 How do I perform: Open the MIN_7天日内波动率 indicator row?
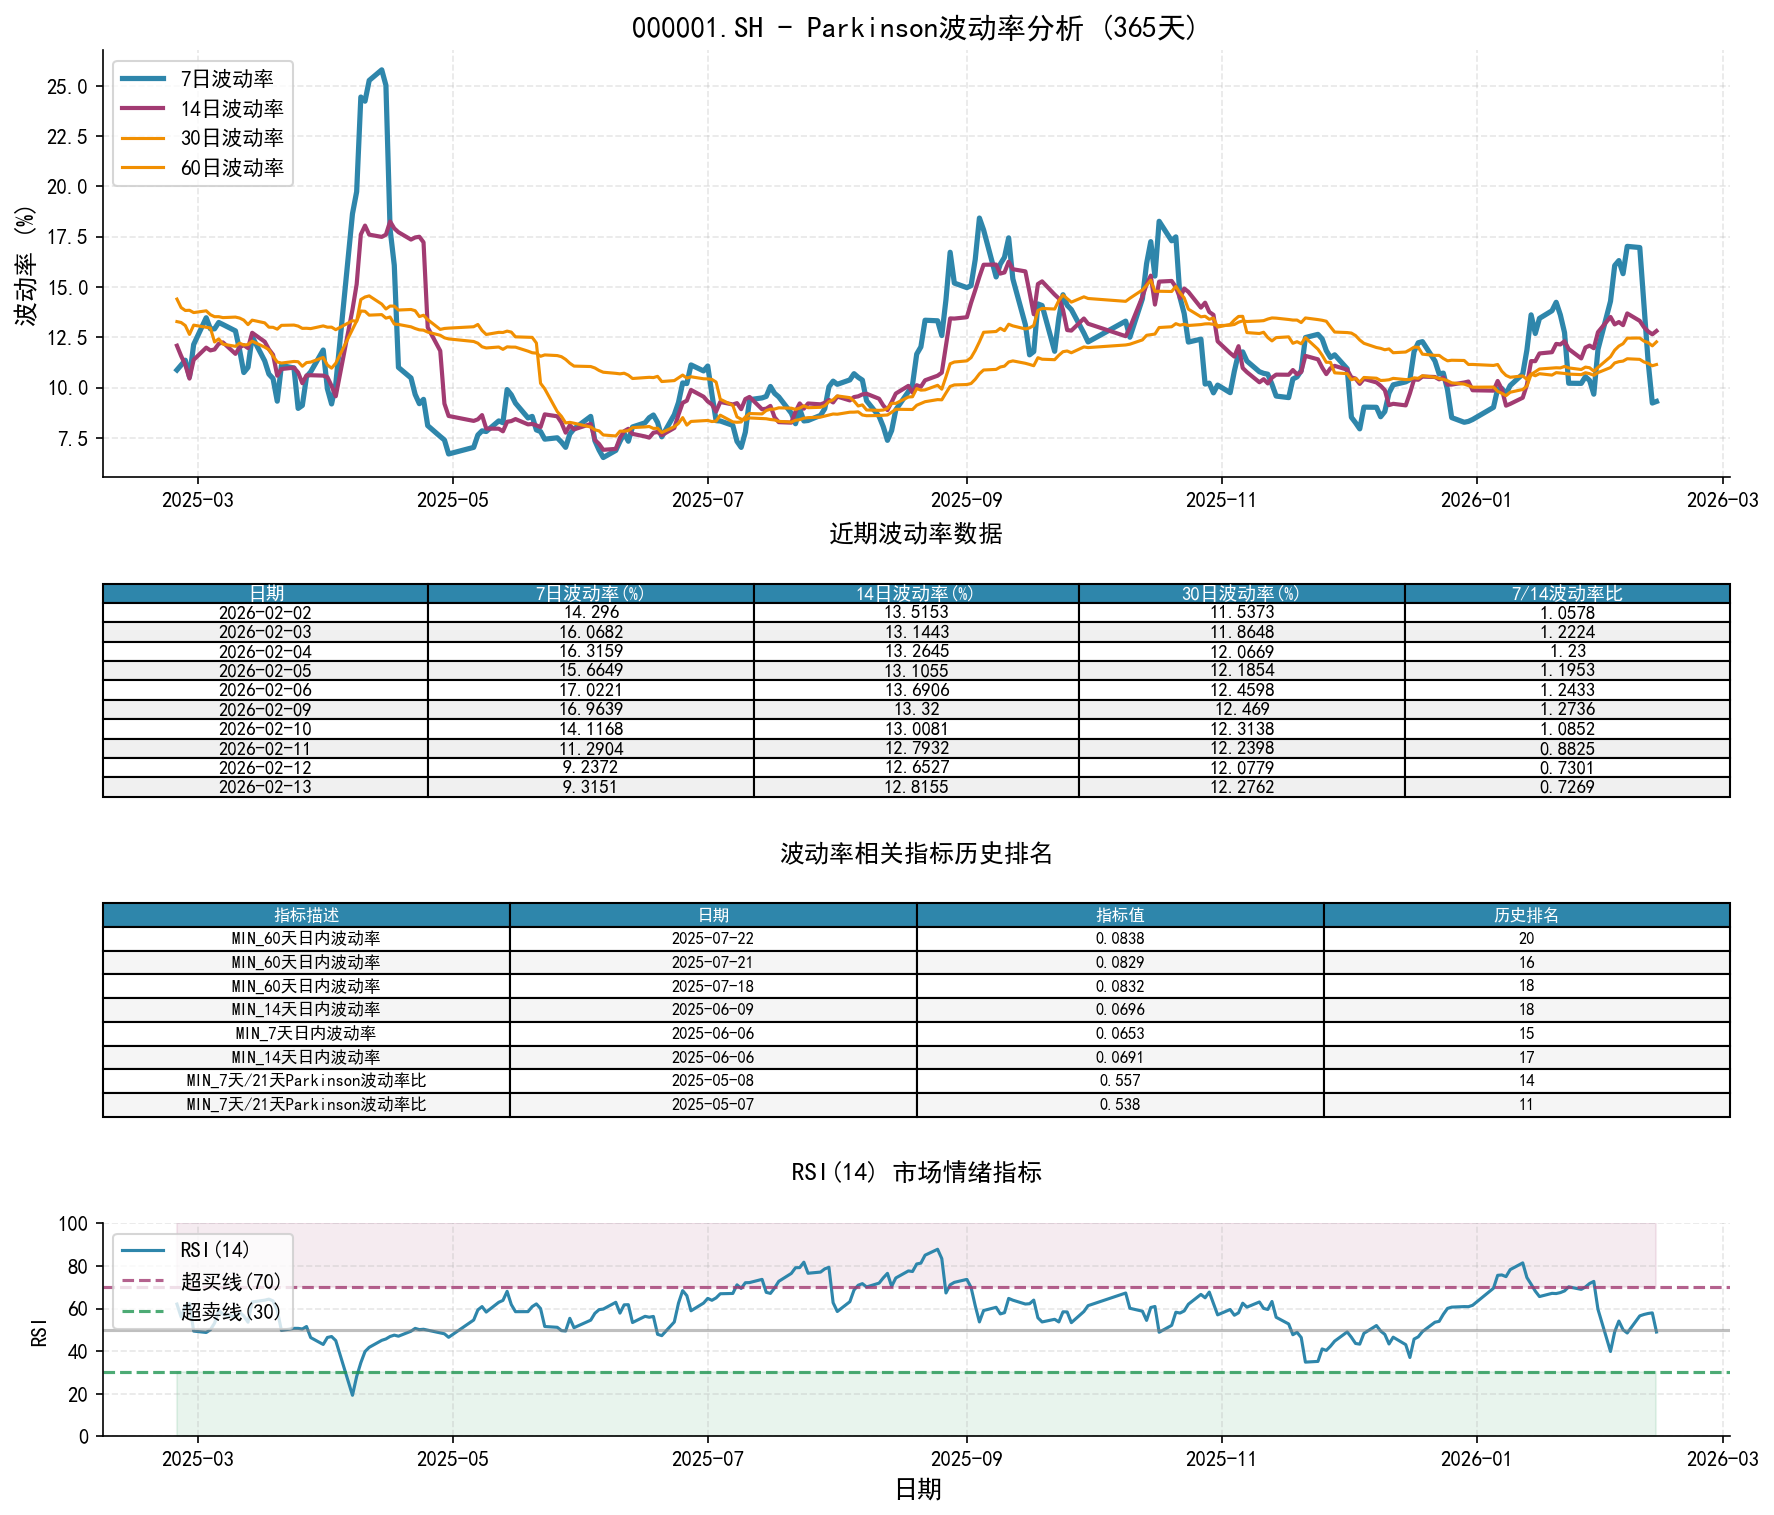point(303,1033)
